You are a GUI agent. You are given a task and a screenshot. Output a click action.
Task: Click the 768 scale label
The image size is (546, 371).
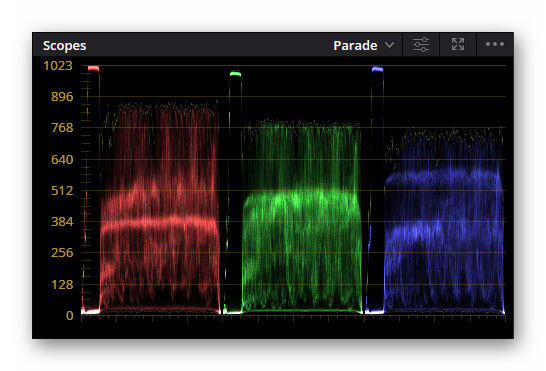[x=62, y=127]
